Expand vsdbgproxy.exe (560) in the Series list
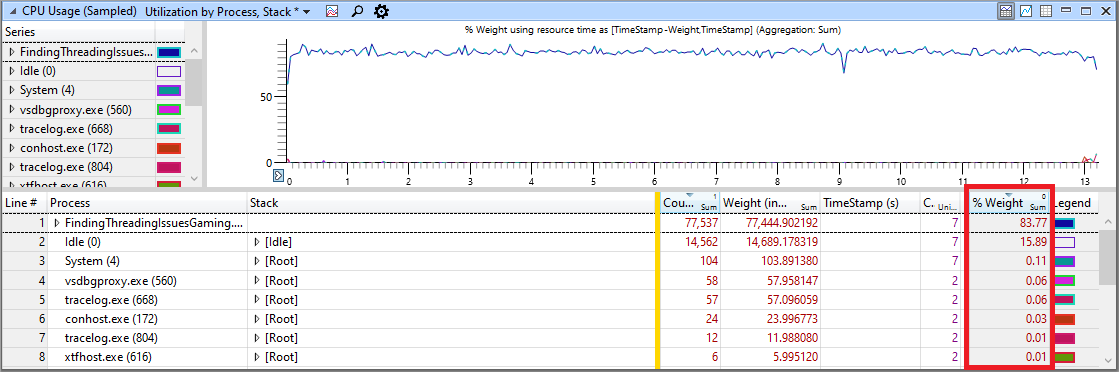 point(11,110)
